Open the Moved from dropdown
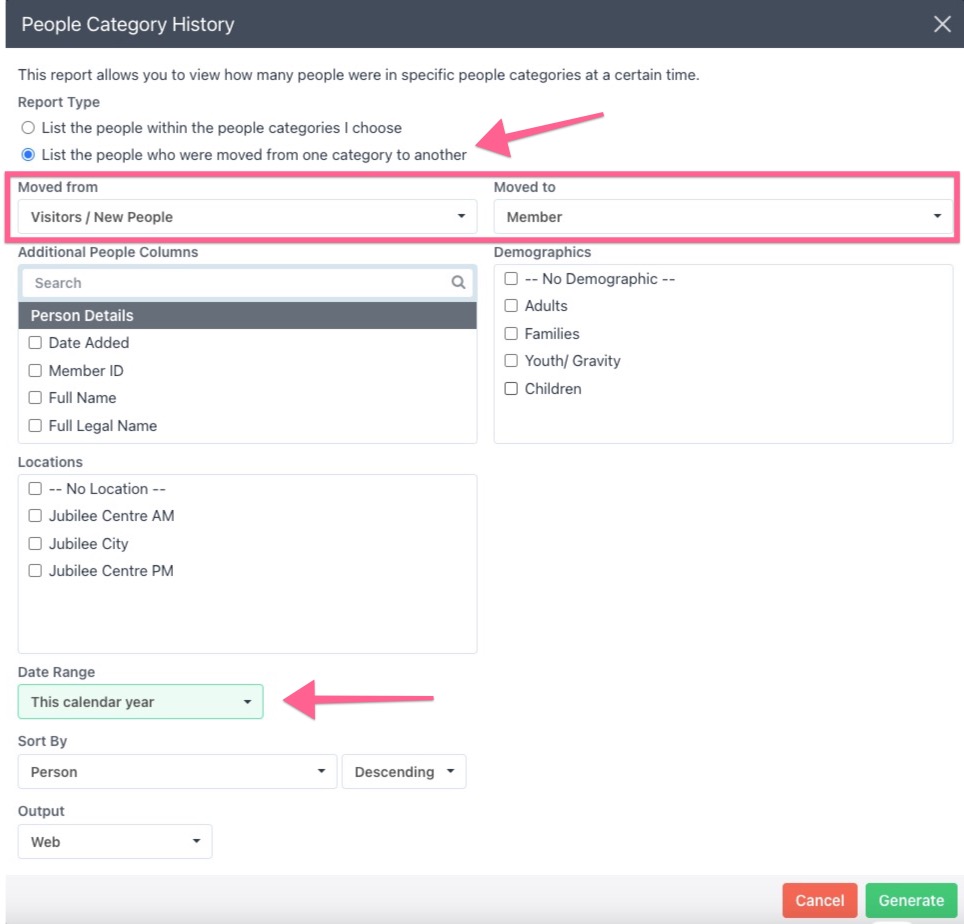Image resolution: width=964 pixels, height=924 pixels. [x=247, y=217]
